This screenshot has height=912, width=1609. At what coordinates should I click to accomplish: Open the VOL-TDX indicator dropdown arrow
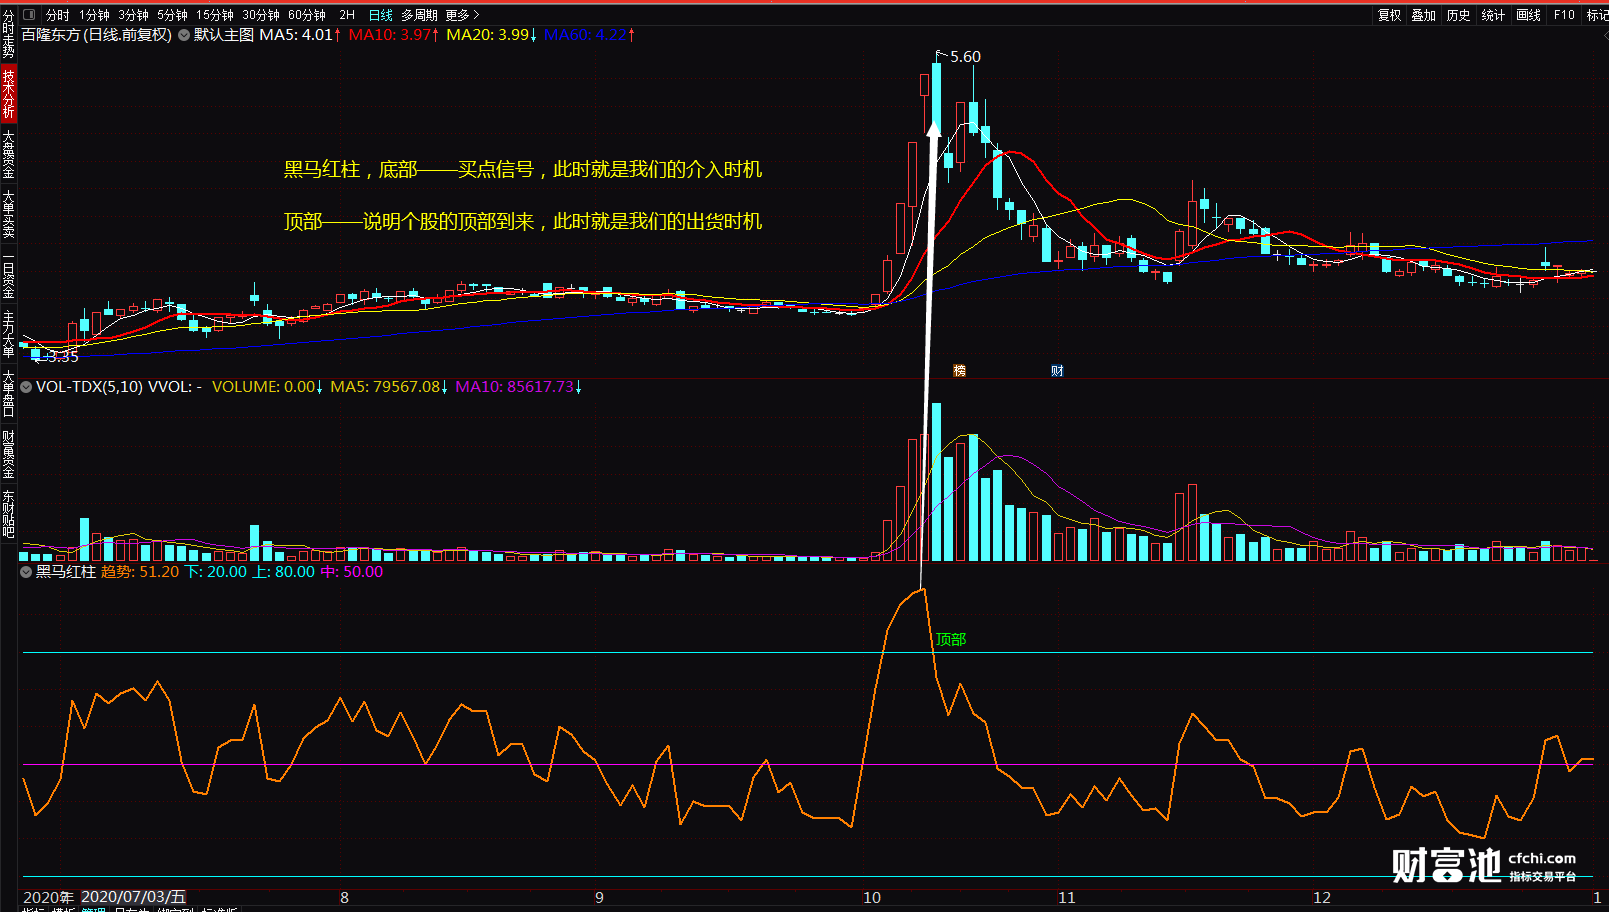pos(26,387)
